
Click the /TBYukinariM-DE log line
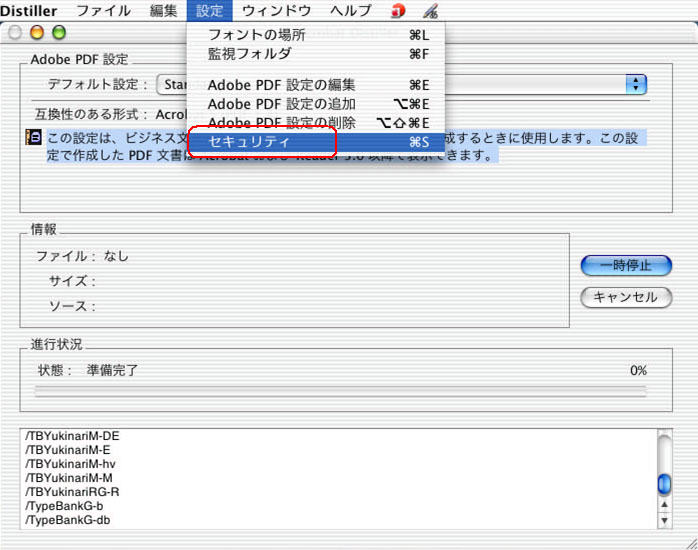(x=72, y=436)
